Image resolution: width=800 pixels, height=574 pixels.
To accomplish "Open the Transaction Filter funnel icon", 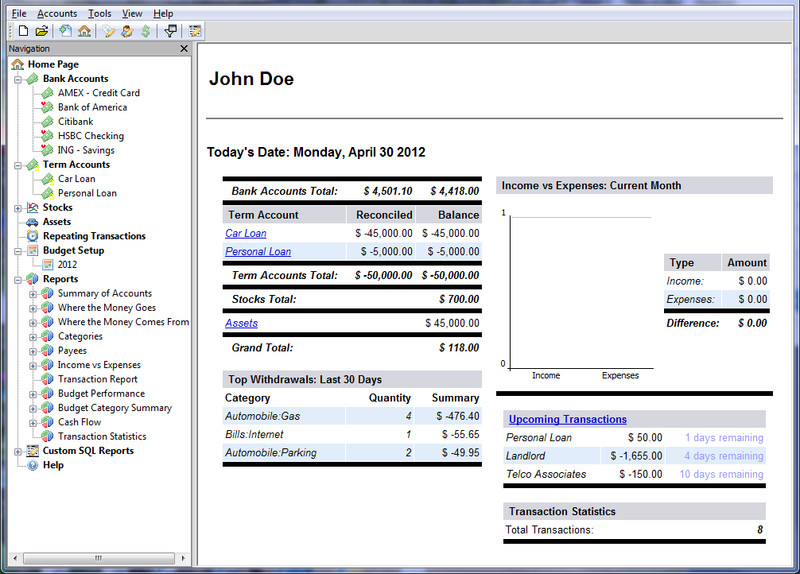I will tap(170, 31).
